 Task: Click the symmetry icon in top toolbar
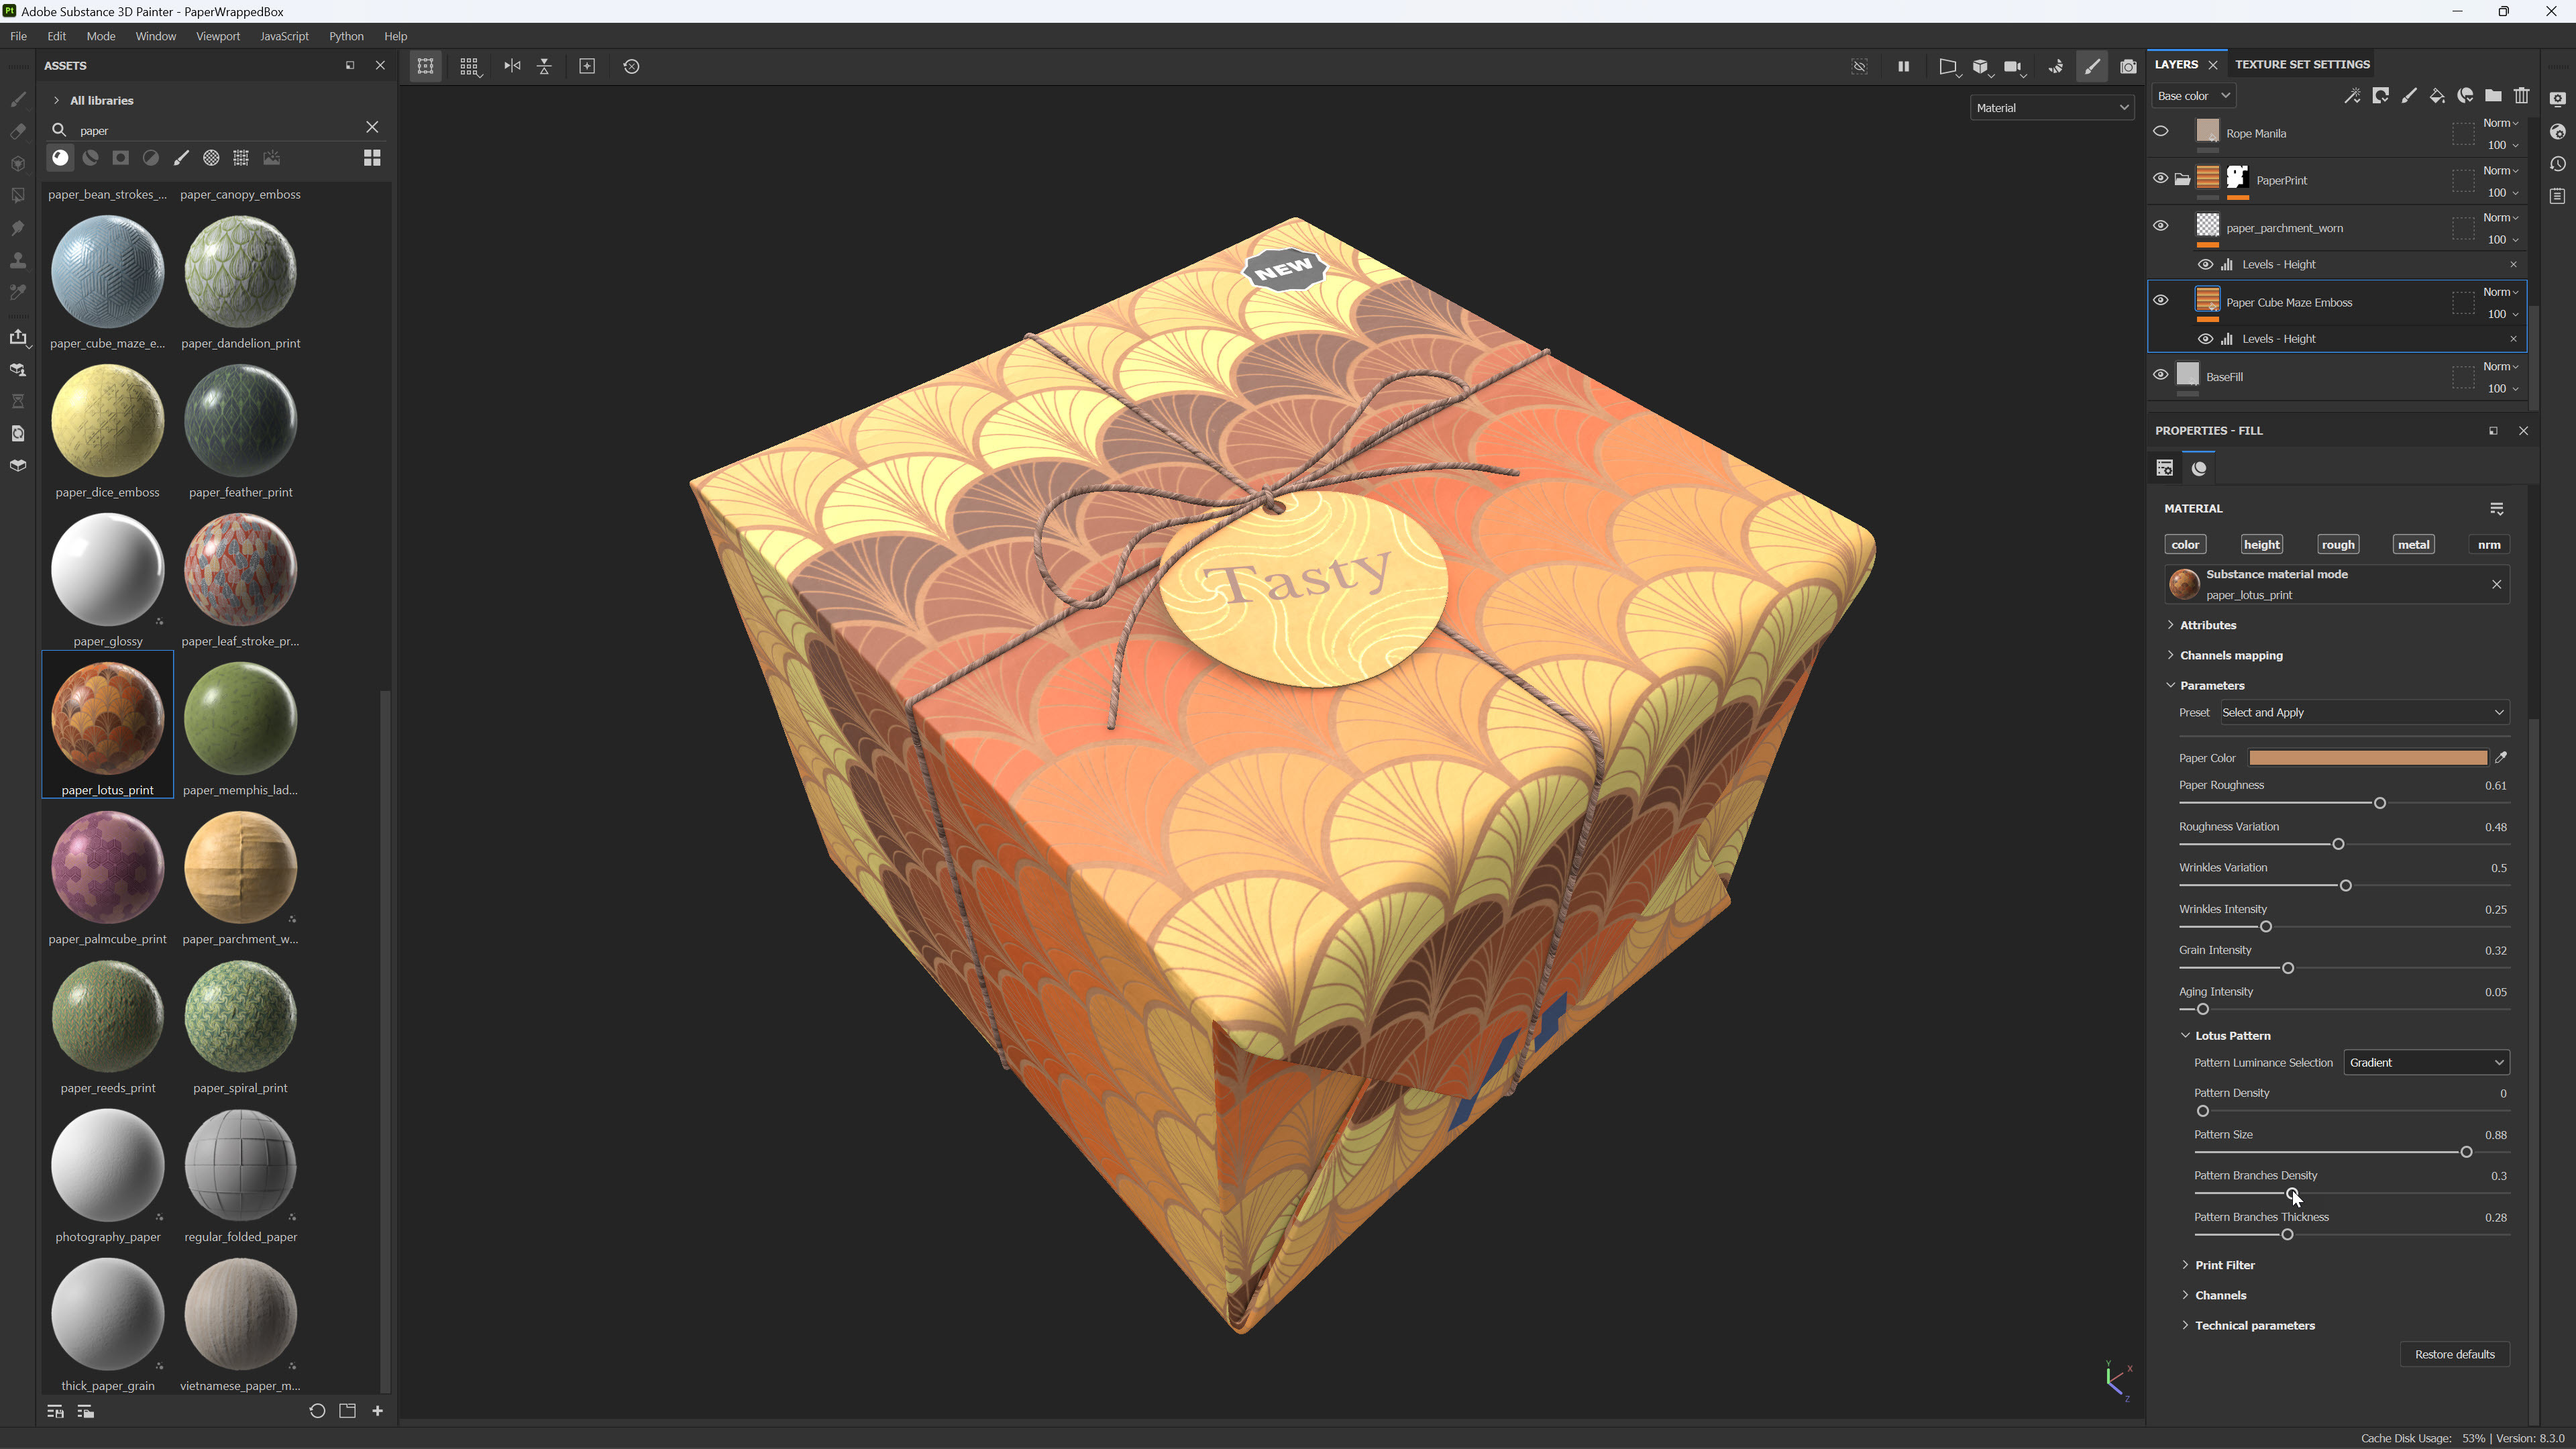(512, 66)
